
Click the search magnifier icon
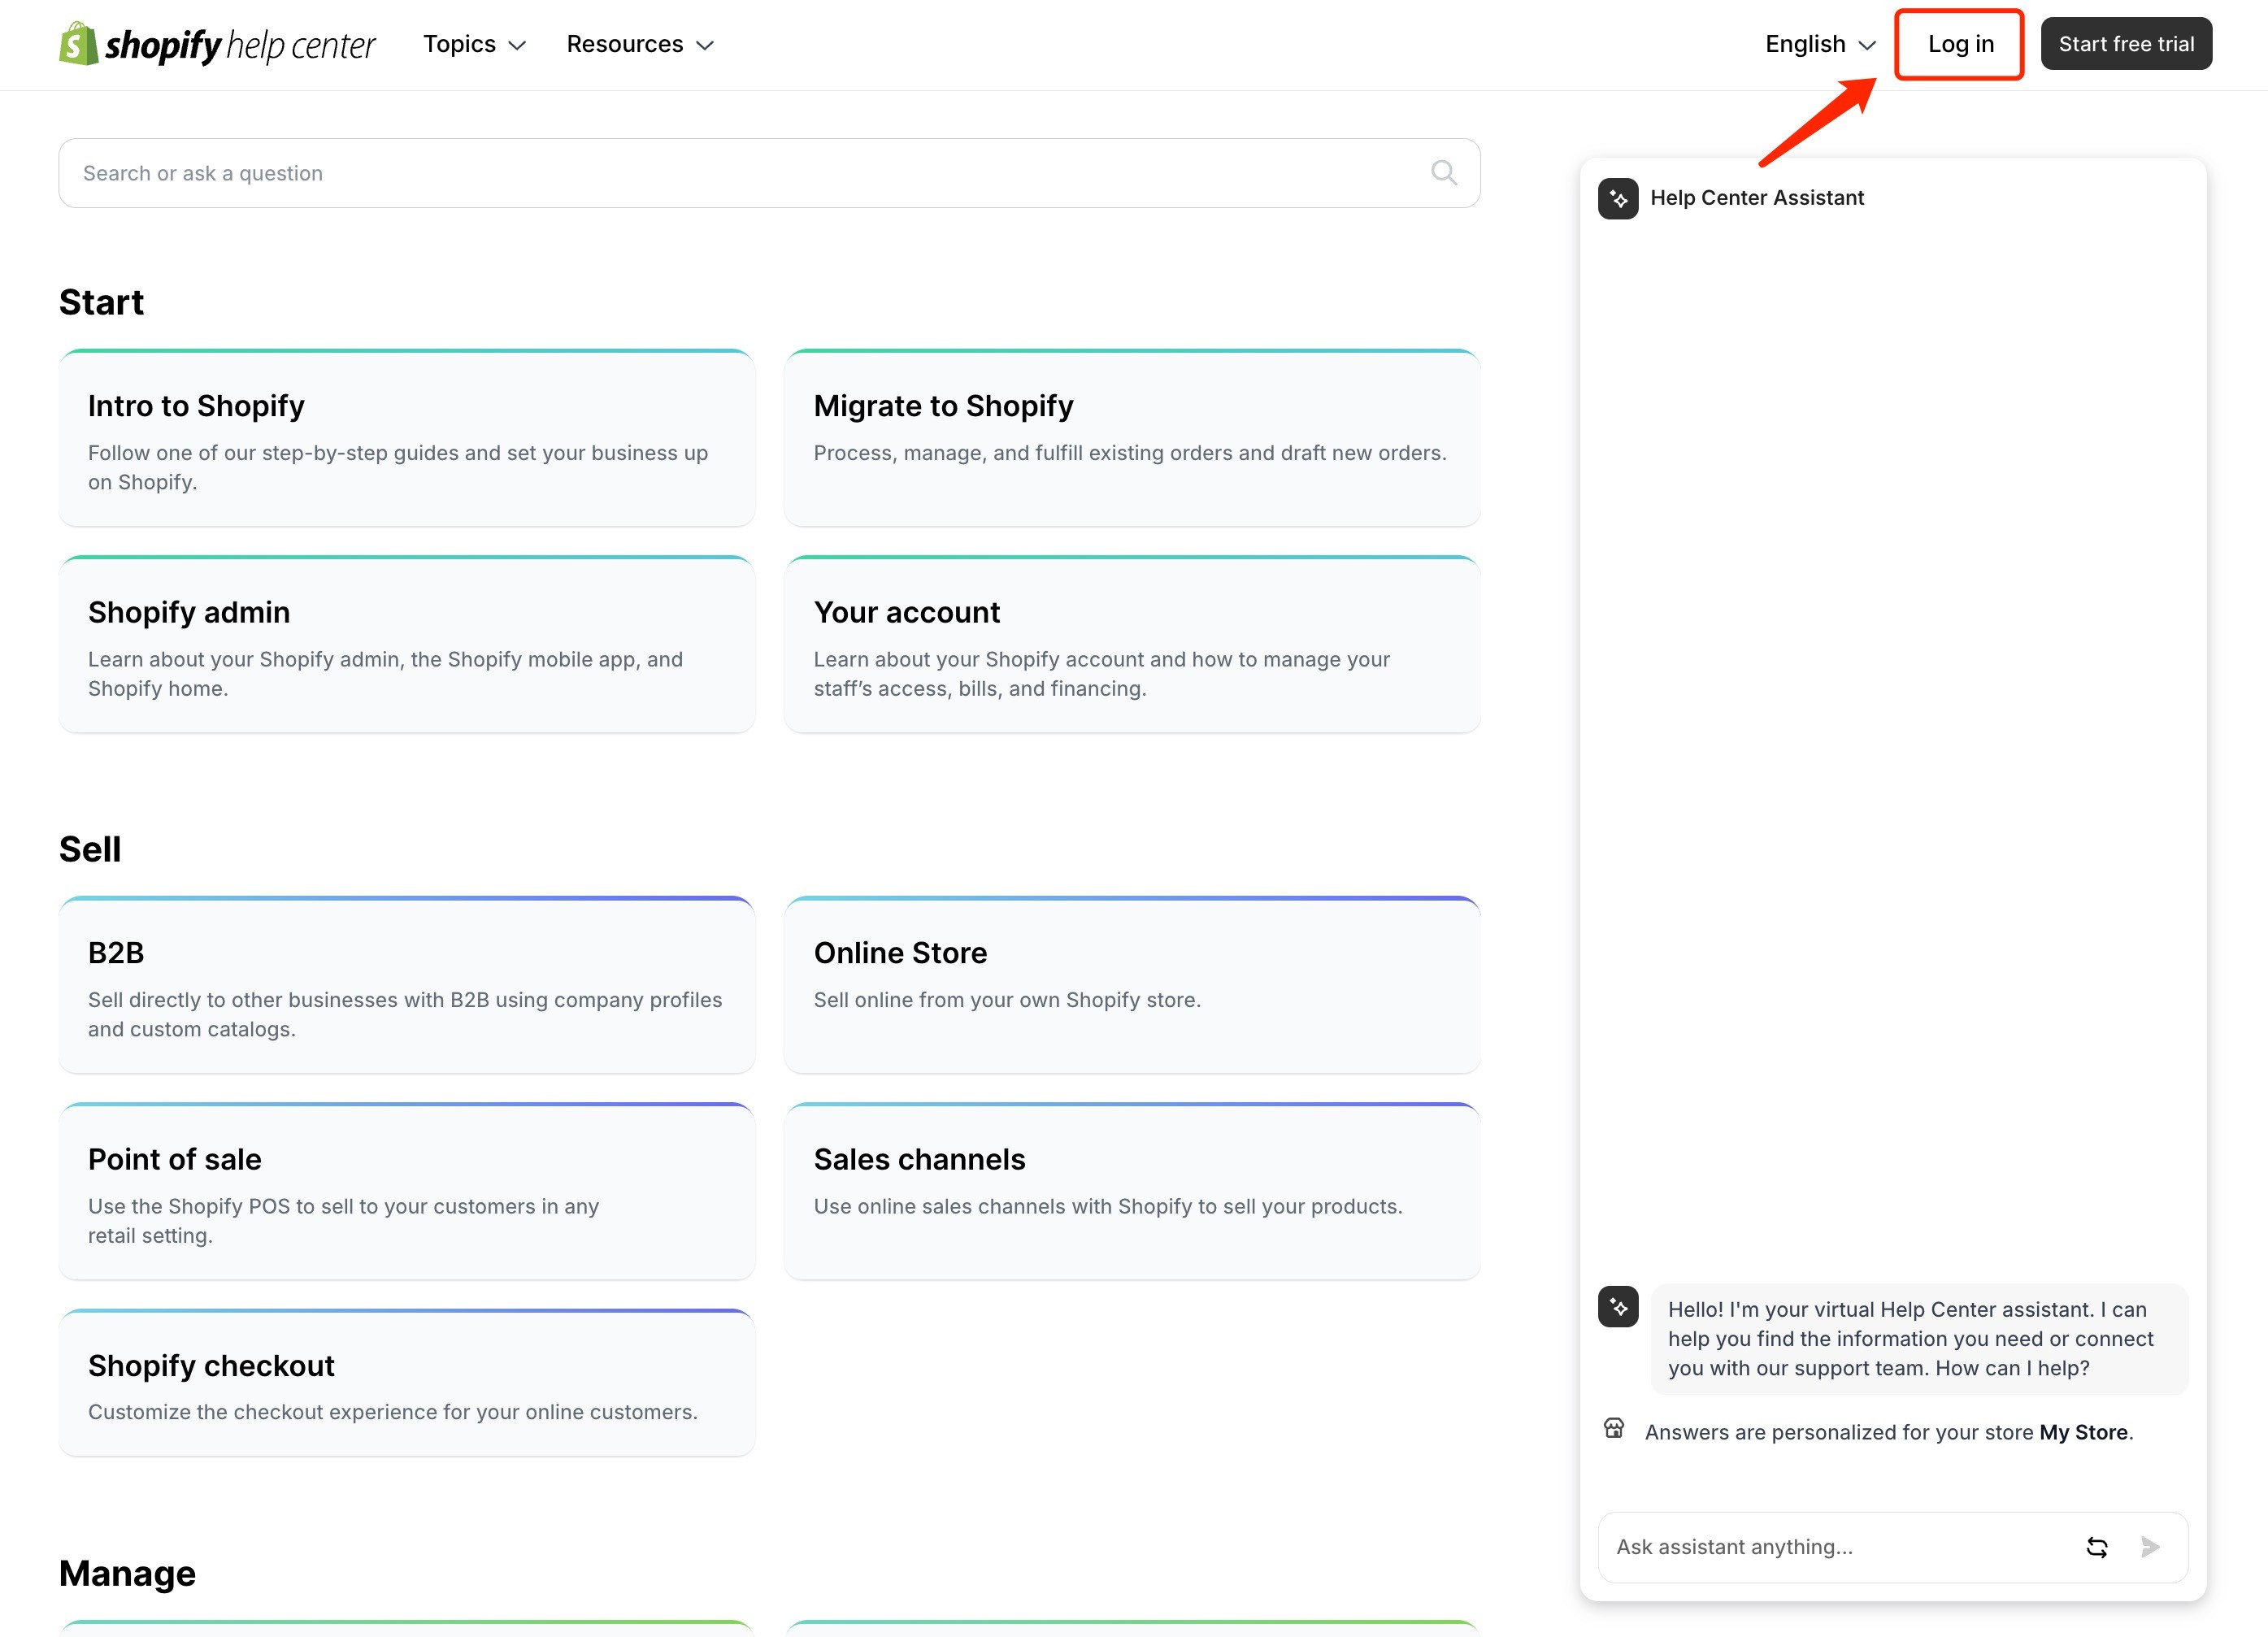pyautogui.click(x=1444, y=172)
